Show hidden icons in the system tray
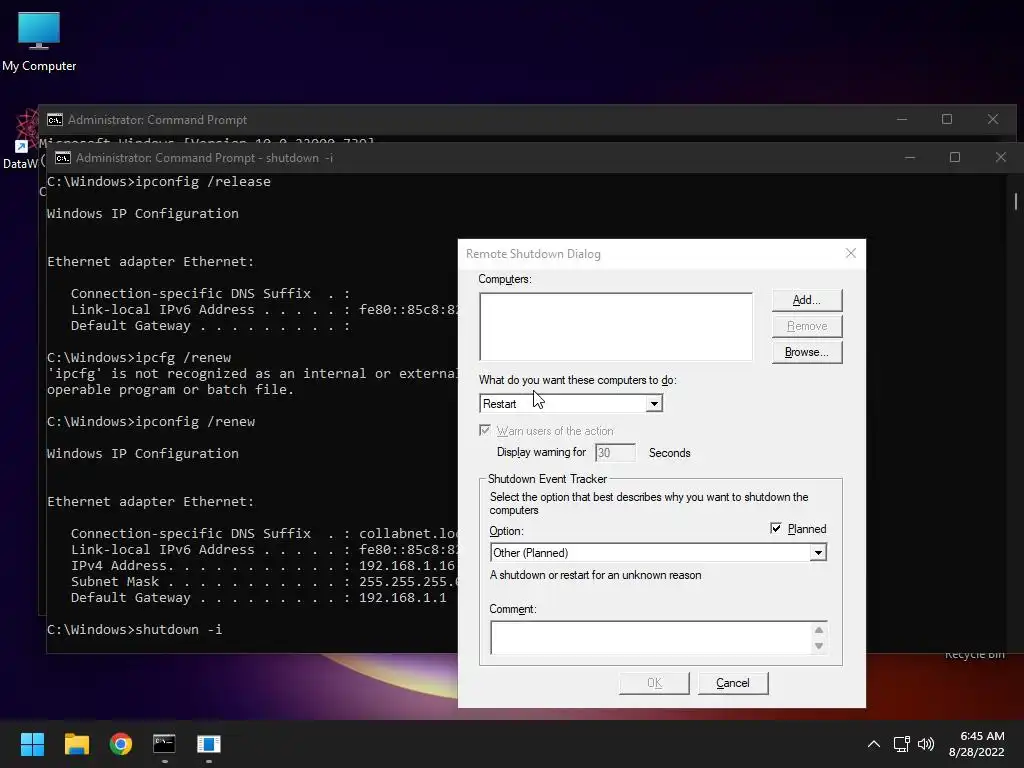This screenshot has width=1024, height=768. (874, 744)
